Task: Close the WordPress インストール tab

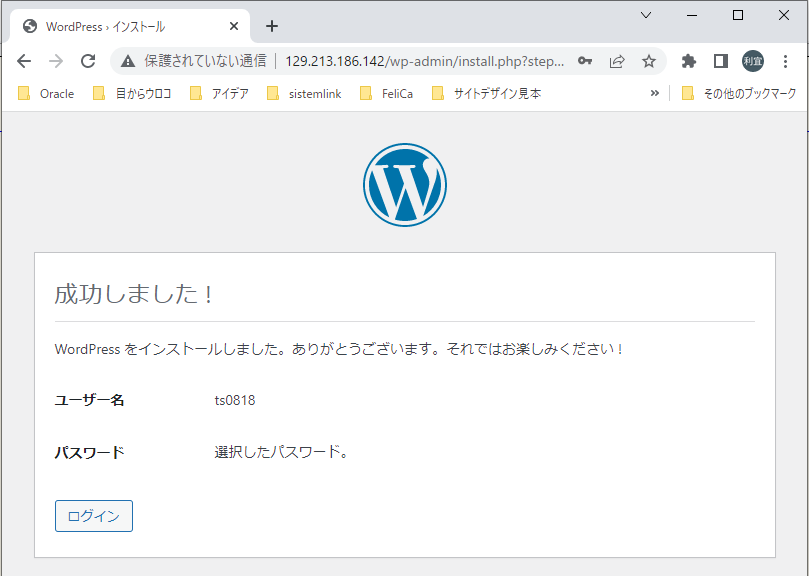Action: pyautogui.click(x=234, y=26)
